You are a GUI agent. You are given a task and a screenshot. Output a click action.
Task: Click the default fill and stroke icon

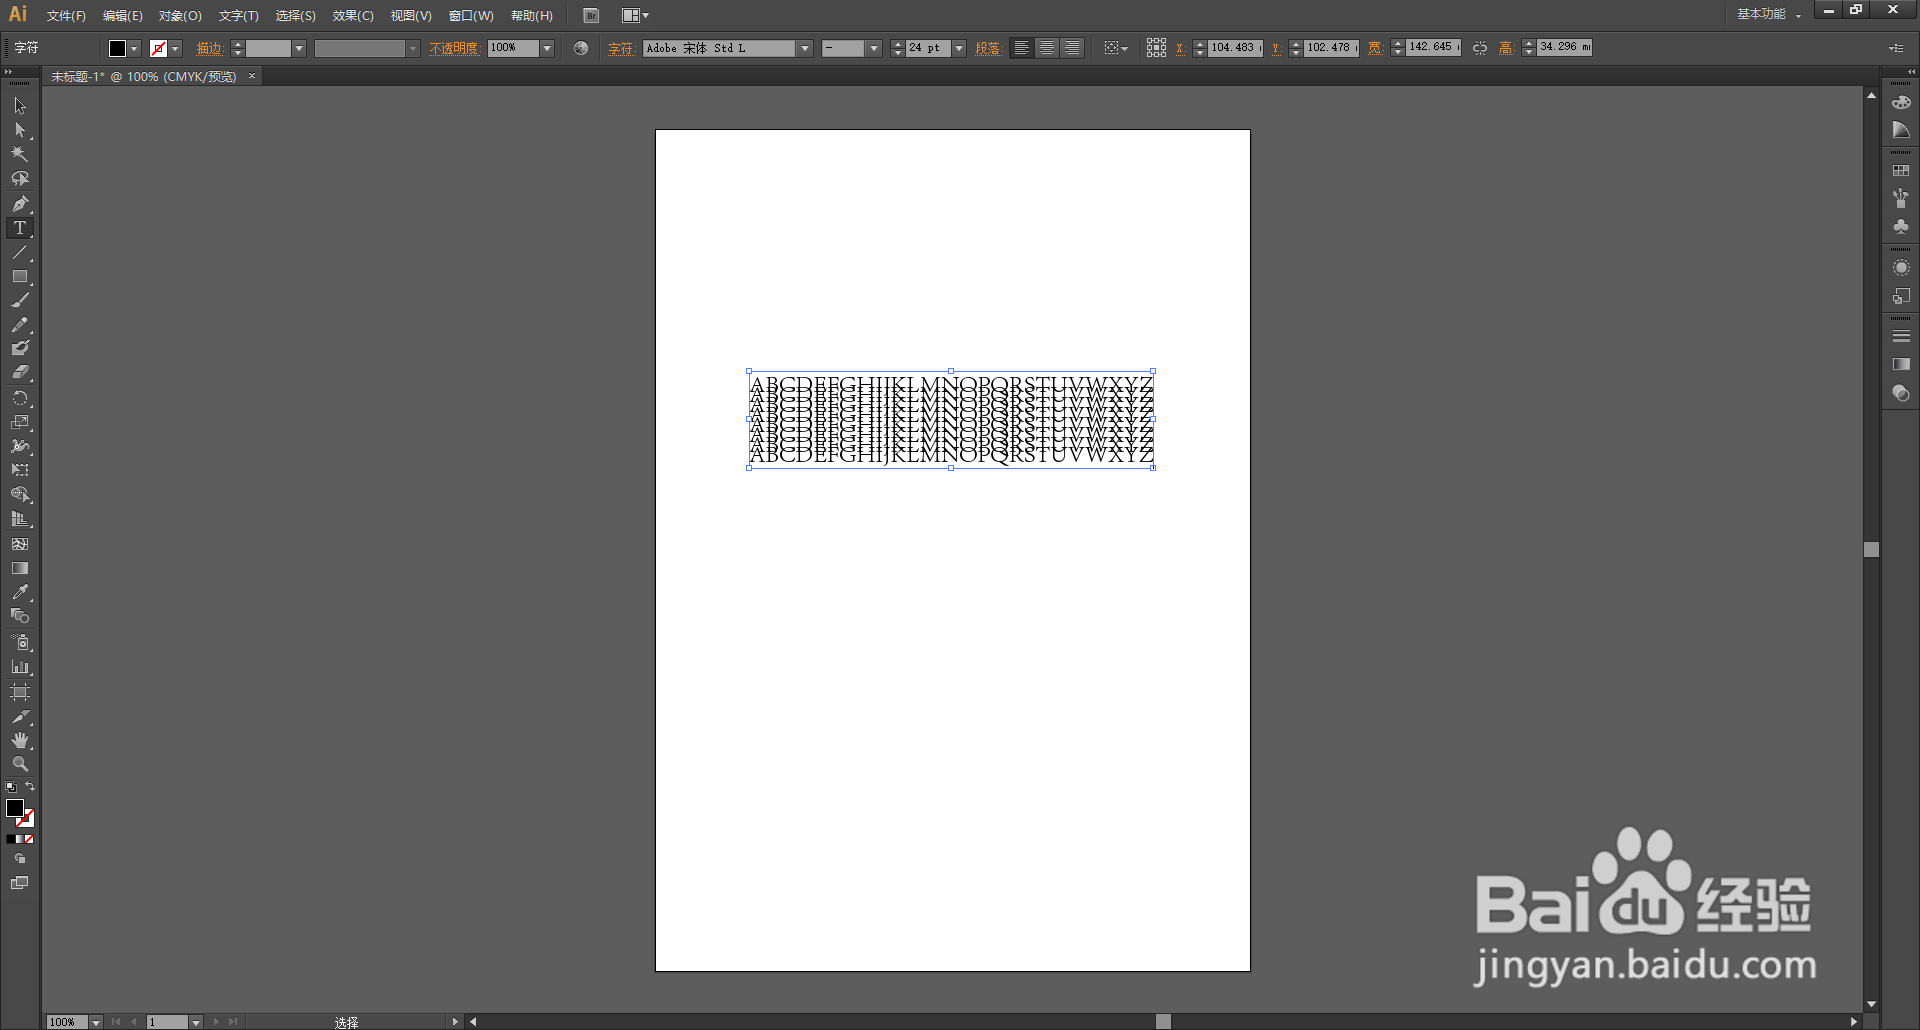tap(11, 787)
